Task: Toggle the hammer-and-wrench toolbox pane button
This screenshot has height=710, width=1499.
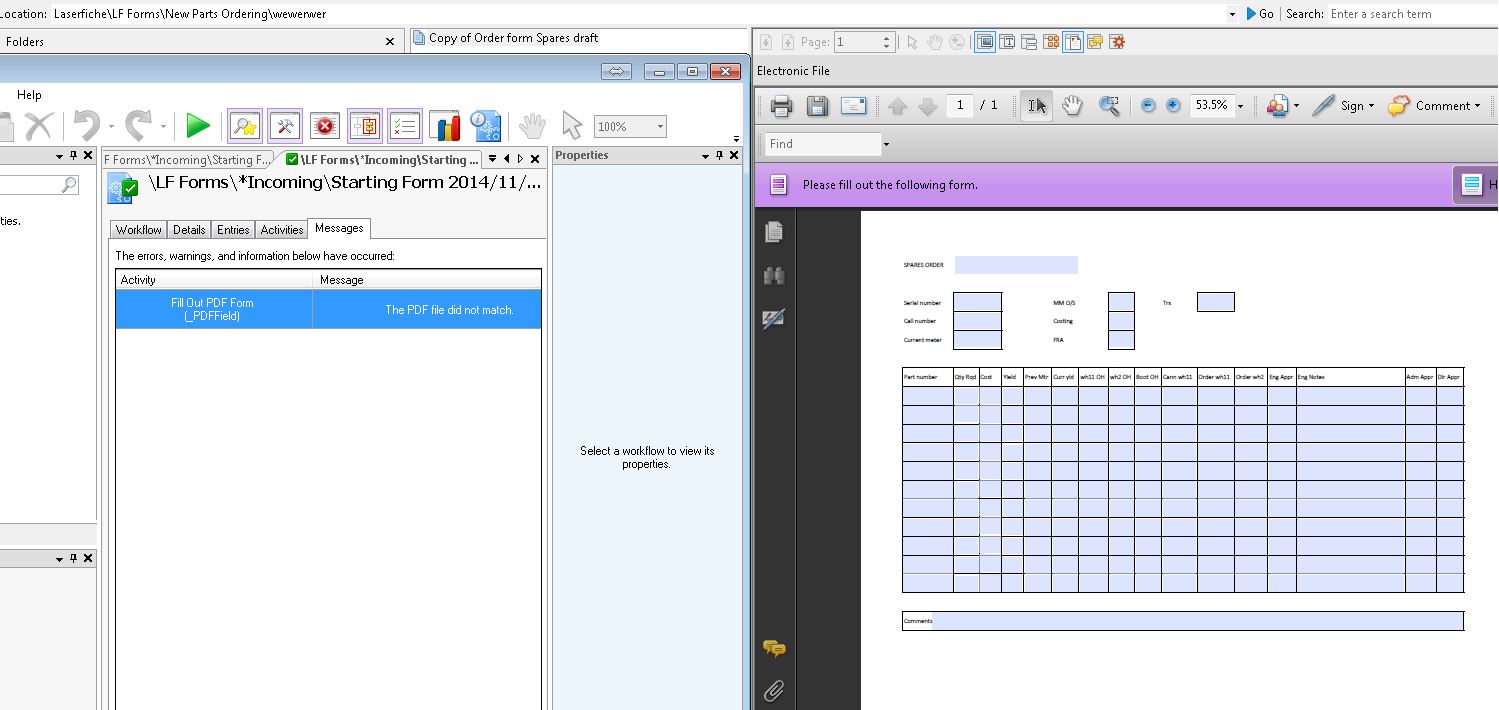Action: point(285,126)
